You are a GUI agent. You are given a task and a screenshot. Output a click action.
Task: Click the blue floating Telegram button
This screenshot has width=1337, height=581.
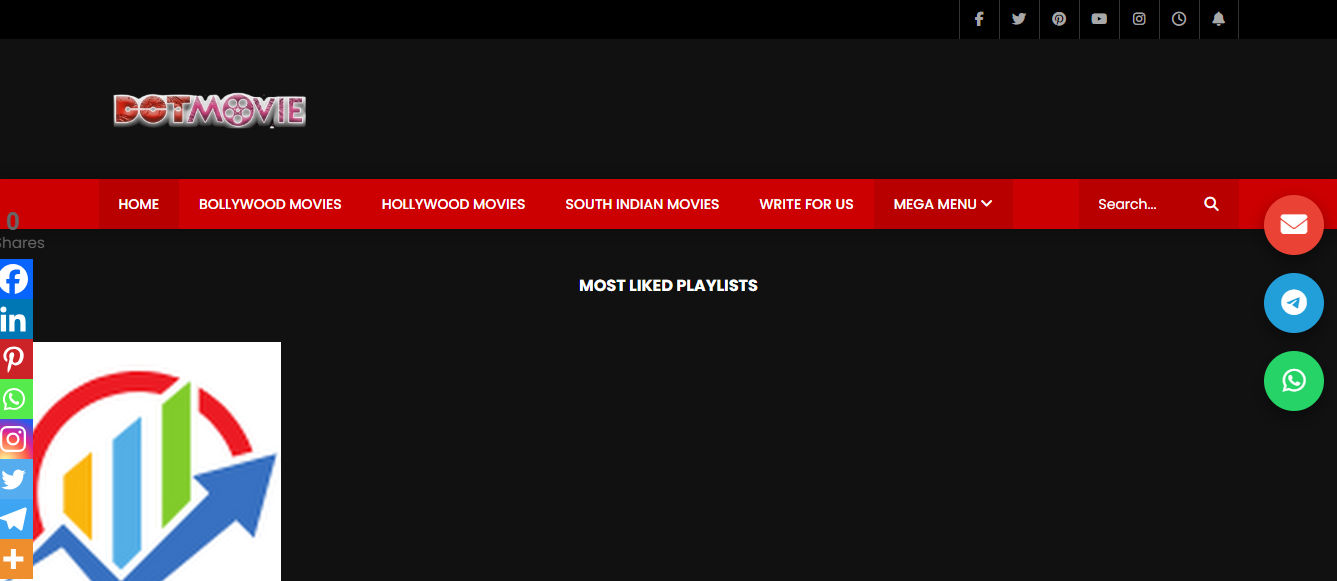click(1294, 303)
